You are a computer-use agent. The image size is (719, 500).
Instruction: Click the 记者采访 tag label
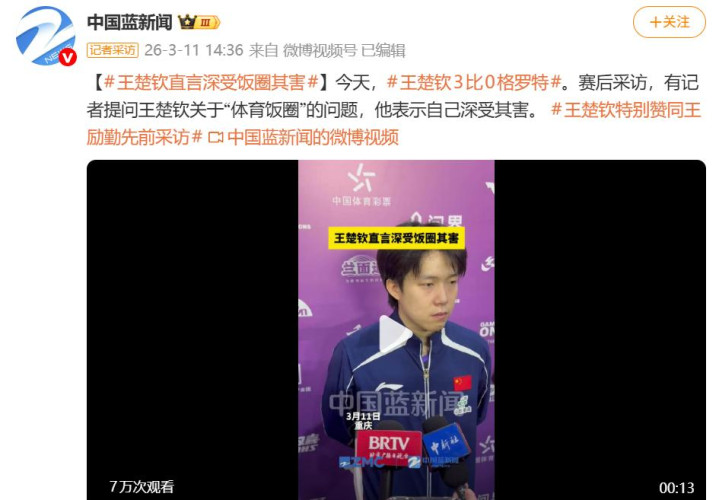pos(112,50)
